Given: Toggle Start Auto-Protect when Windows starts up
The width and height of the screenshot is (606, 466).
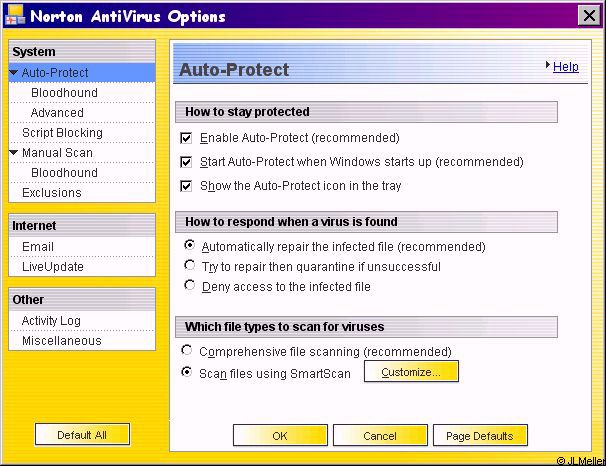Looking at the screenshot, I should point(186,162).
